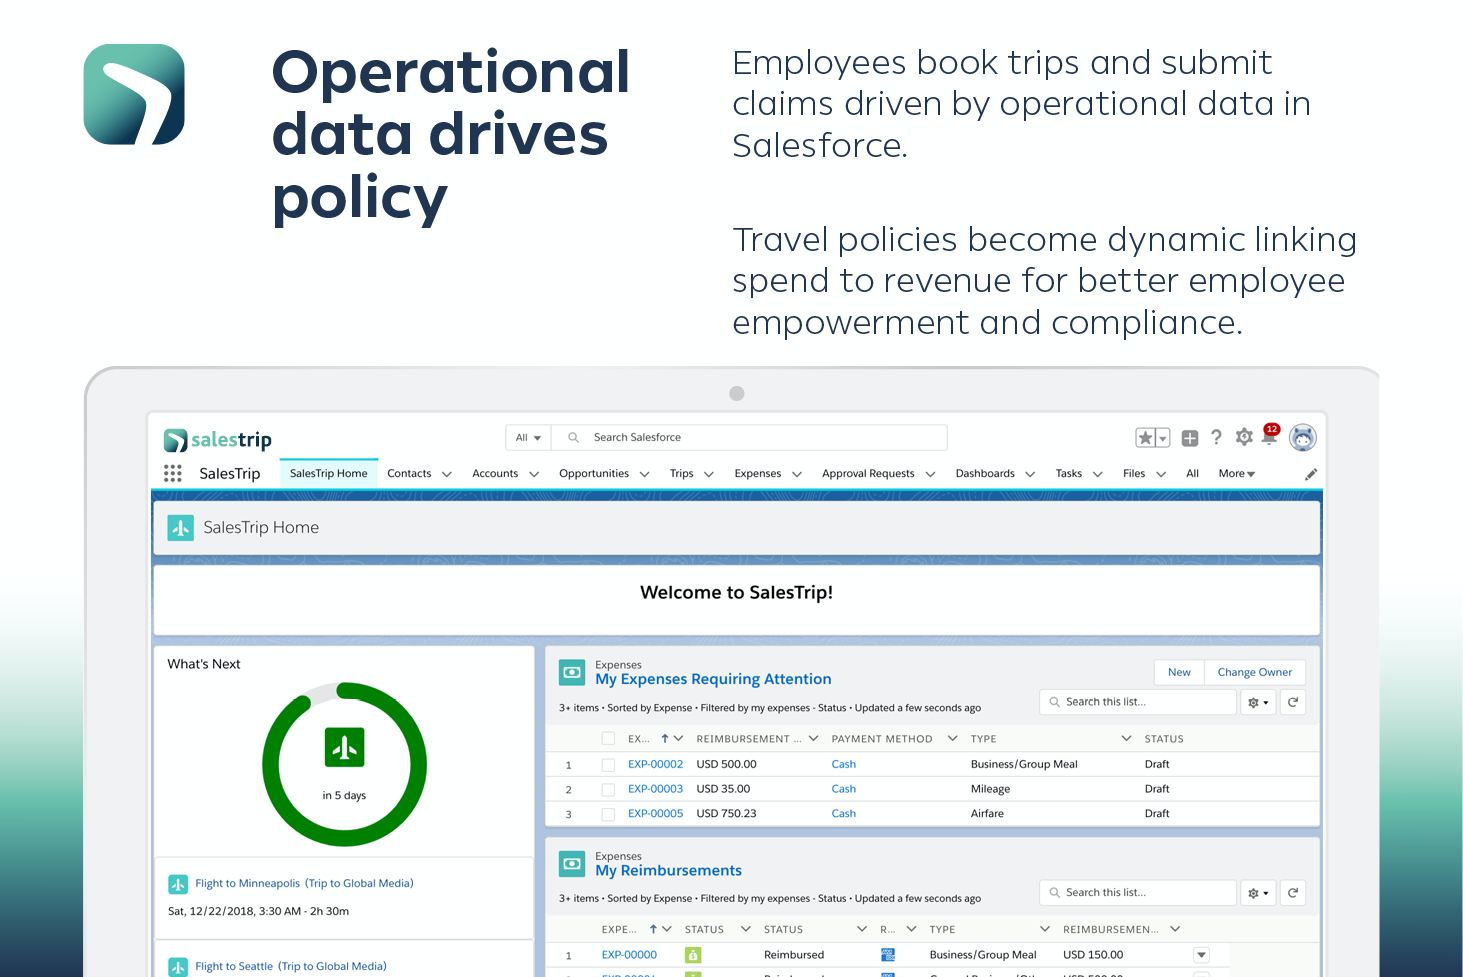Viewport: 1463px width, 977px height.
Task: Click the green status icon for EXP-00000
Action: (693, 955)
